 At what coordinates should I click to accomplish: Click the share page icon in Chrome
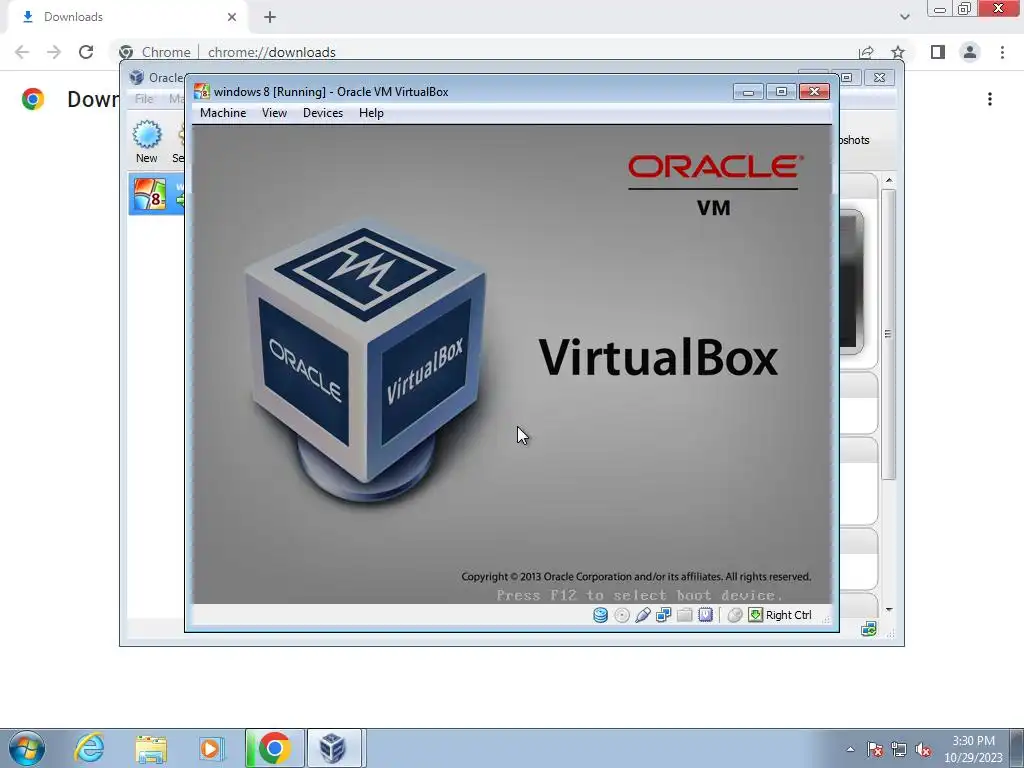click(x=866, y=52)
